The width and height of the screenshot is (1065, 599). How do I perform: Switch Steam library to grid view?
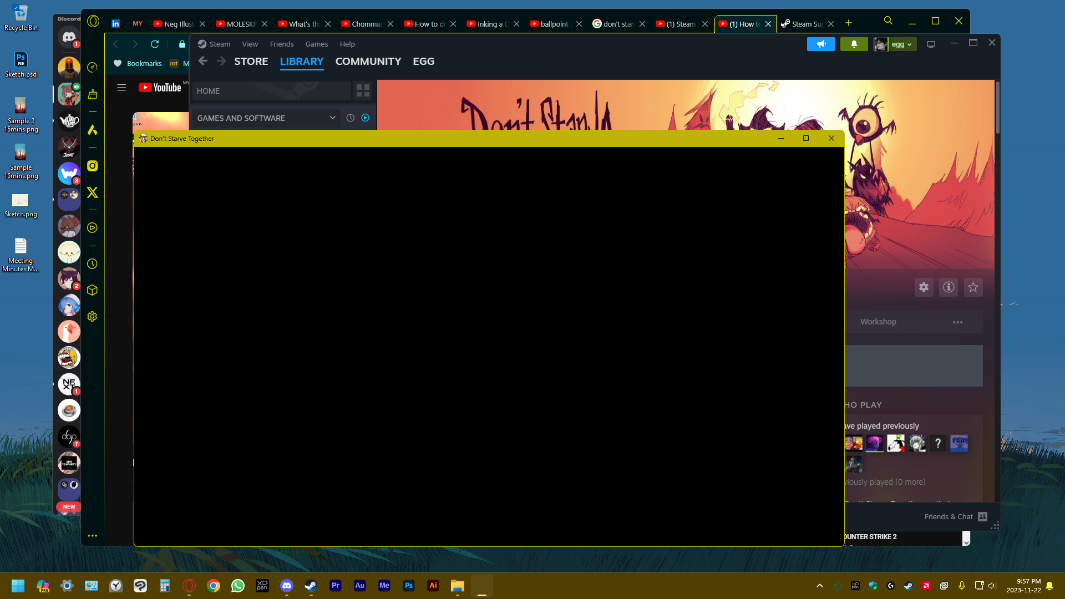(363, 91)
